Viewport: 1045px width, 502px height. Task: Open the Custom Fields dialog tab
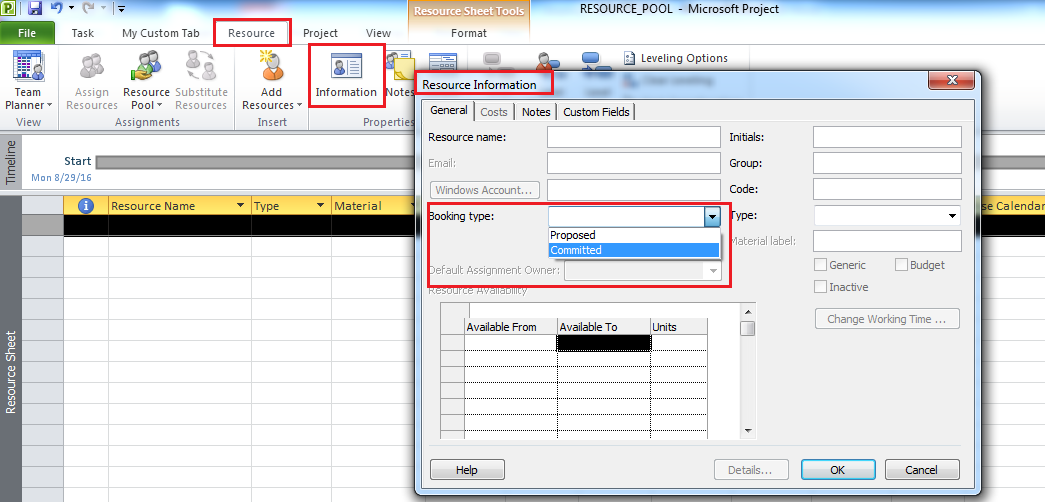(596, 112)
